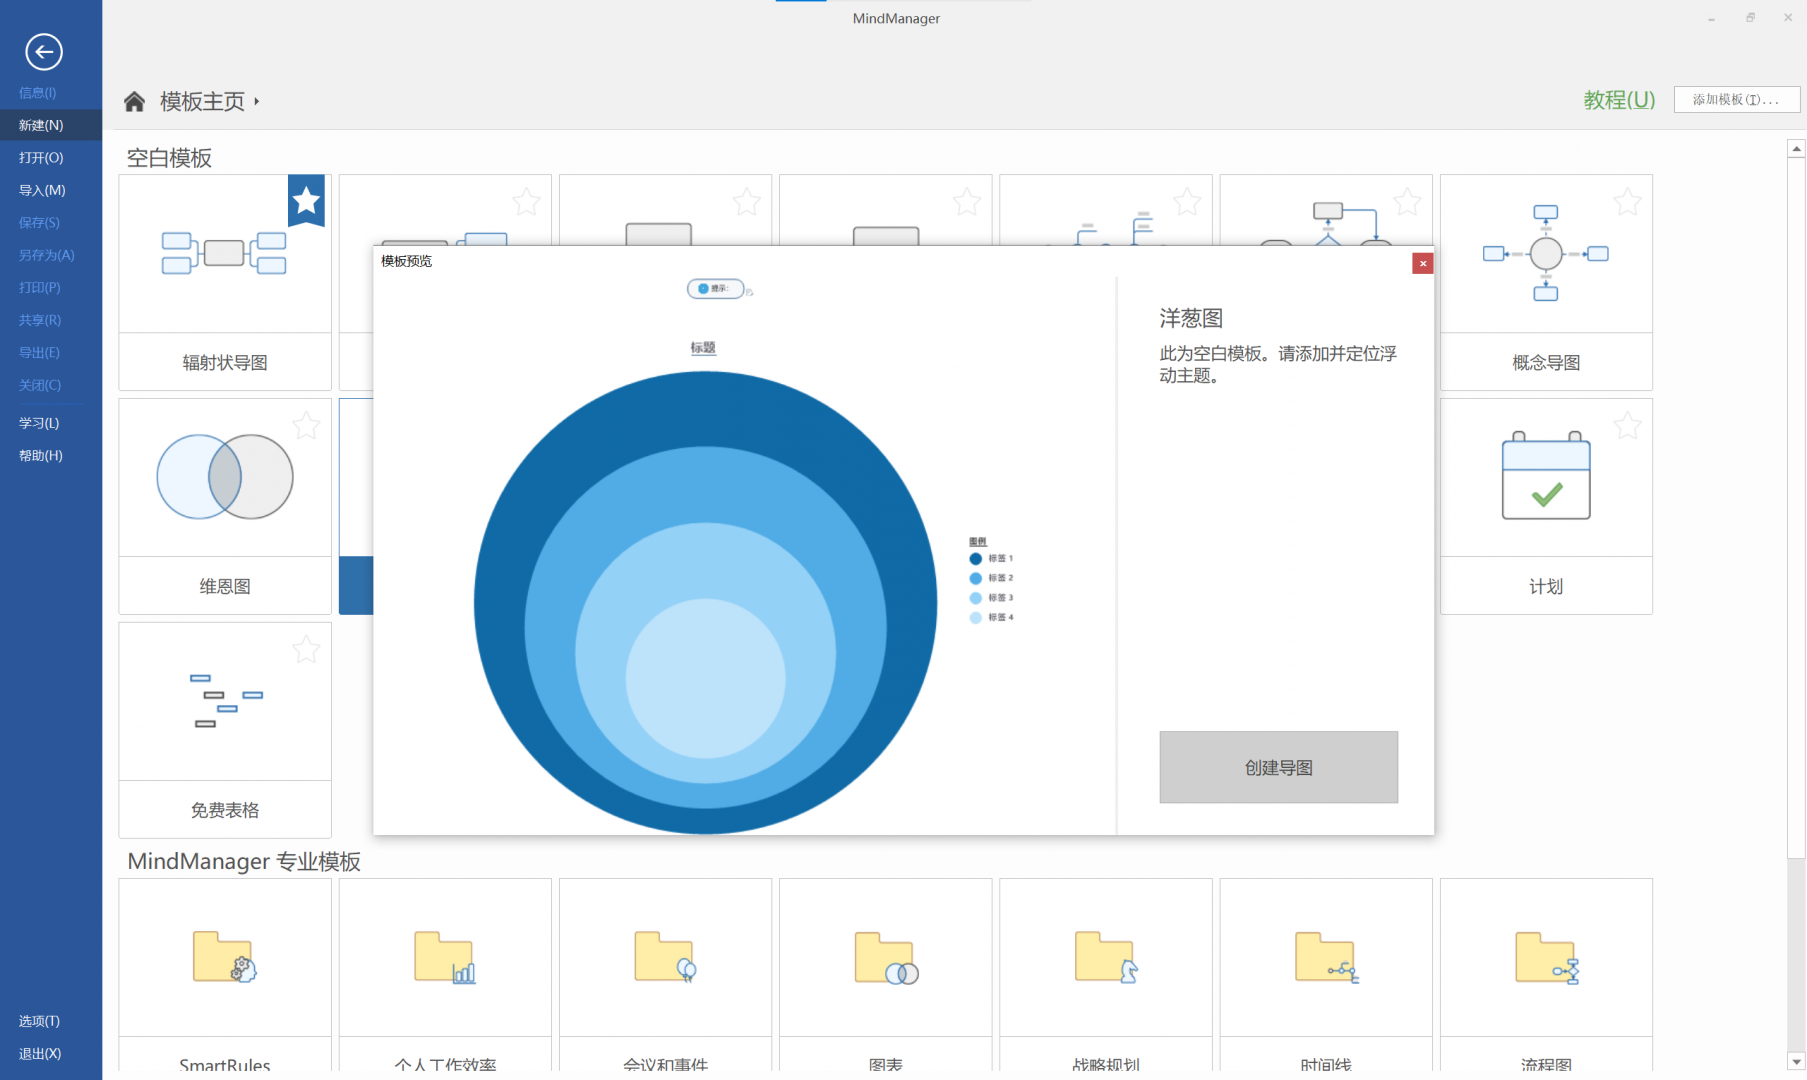Click the 图例 legend heading
The height and width of the screenshot is (1080, 1807).
click(x=977, y=542)
